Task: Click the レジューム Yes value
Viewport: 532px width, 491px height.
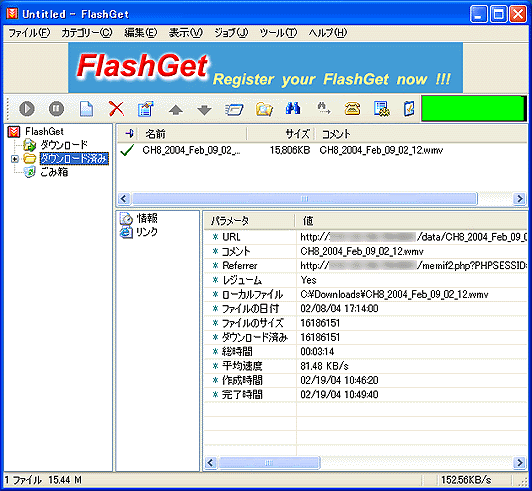Action: coord(308,280)
